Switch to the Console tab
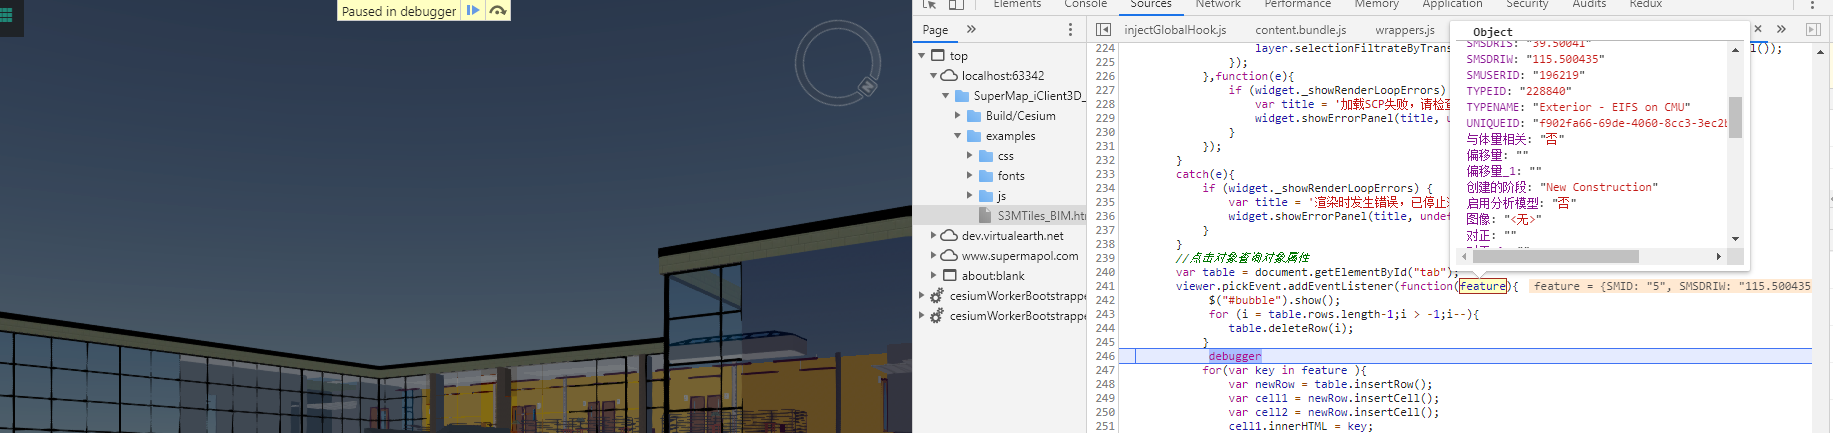 [x=1085, y=5]
